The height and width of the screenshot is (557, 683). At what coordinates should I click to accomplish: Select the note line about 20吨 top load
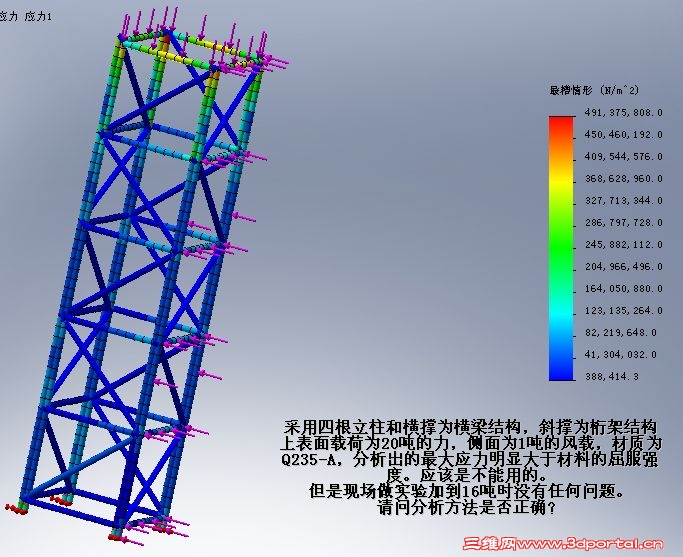click(x=470, y=443)
